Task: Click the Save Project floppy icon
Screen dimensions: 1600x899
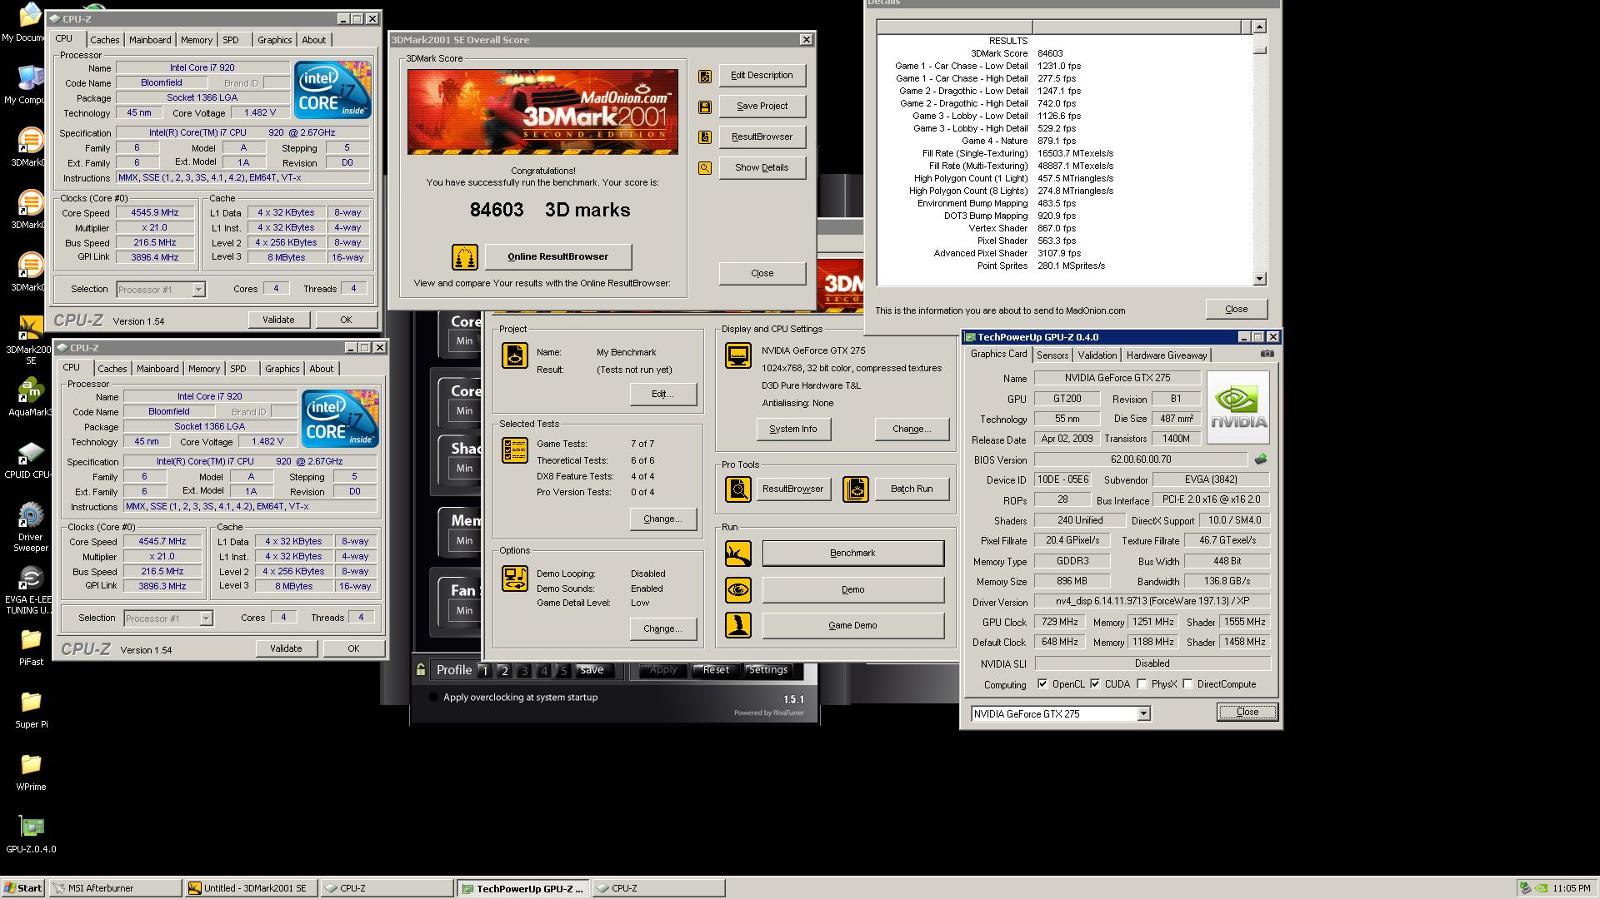Action: click(705, 107)
